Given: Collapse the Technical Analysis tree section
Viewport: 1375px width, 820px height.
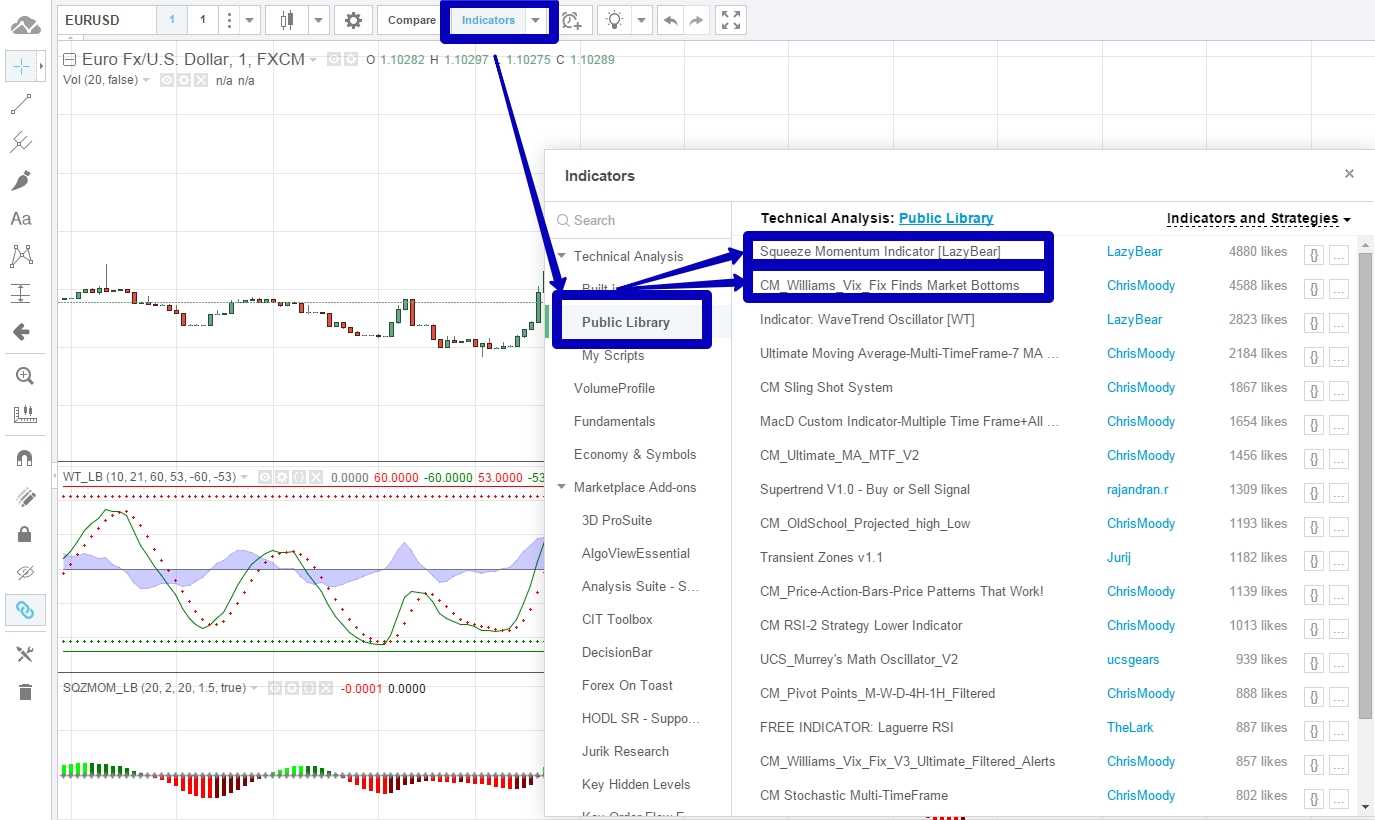Looking at the screenshot, I should point(562,256).
